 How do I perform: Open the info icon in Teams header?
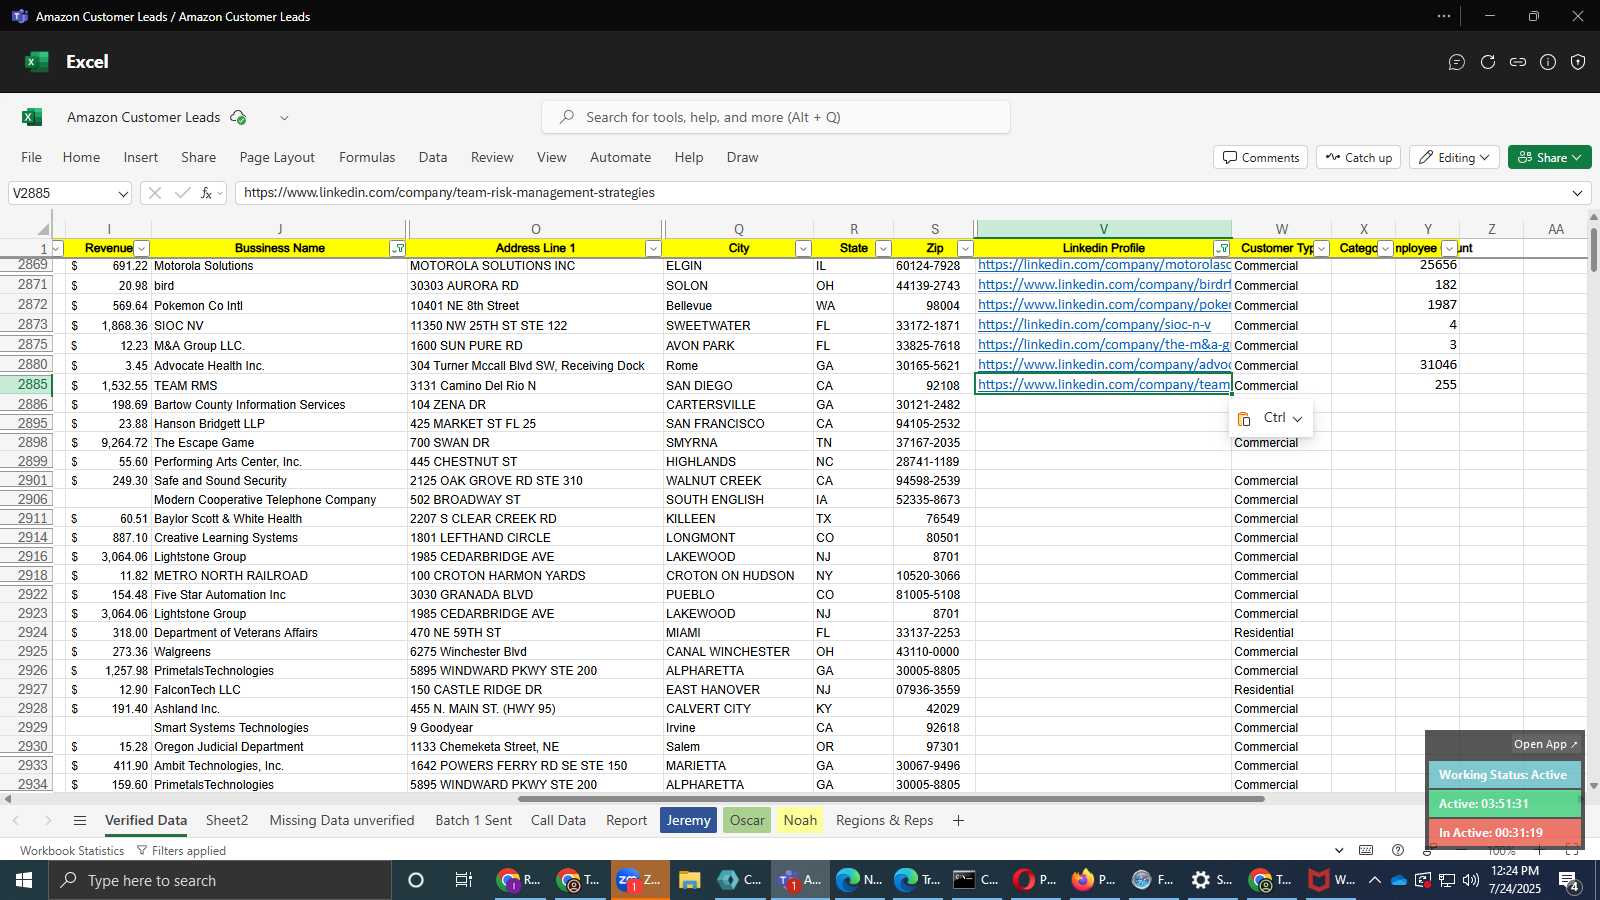1548,62
